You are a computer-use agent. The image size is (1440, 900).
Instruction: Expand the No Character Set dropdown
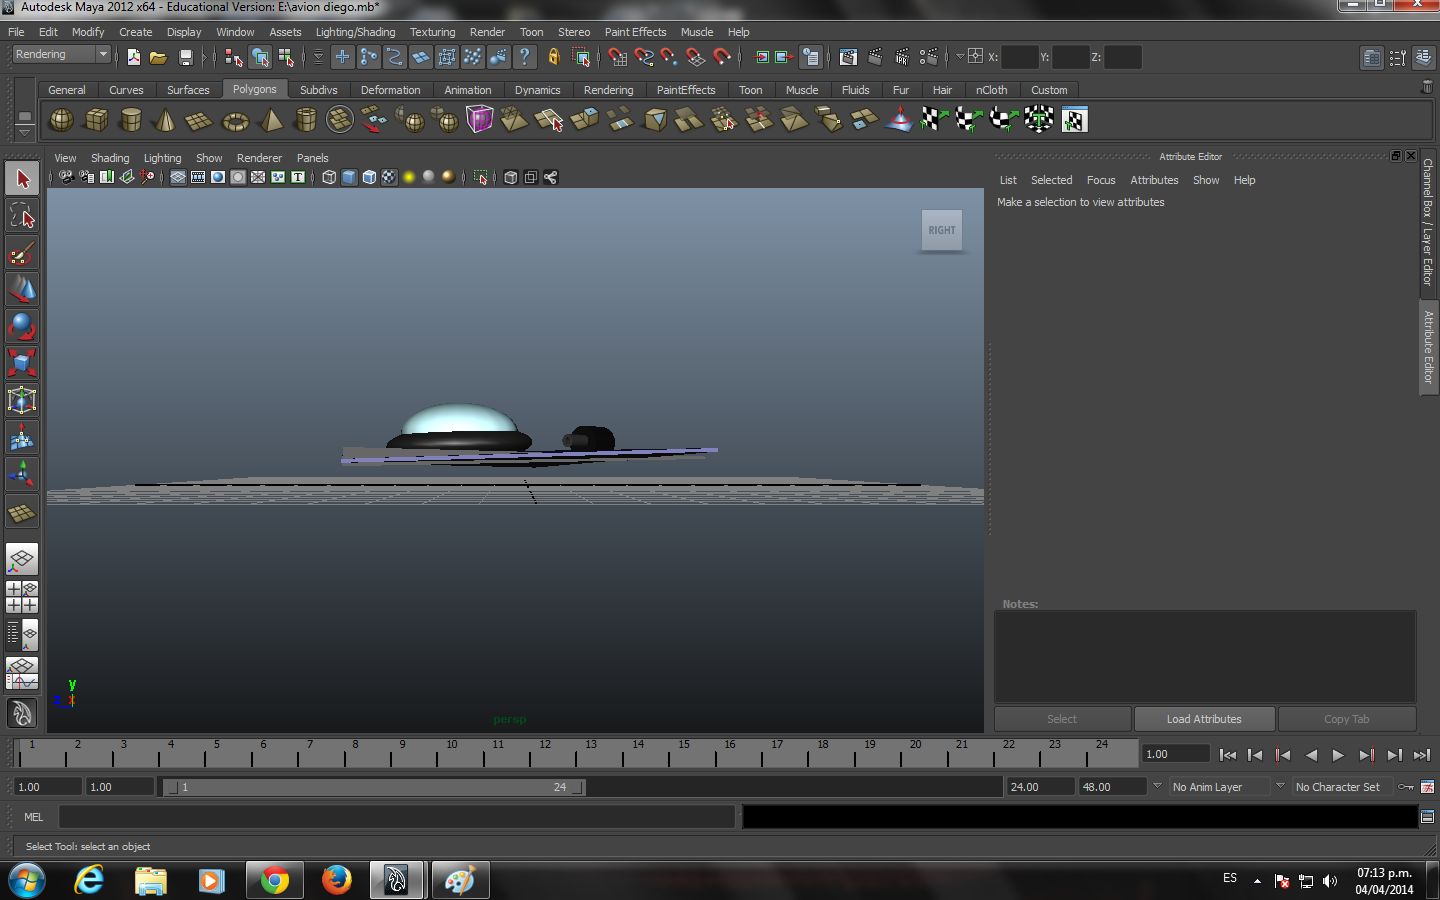[1338, 787]
